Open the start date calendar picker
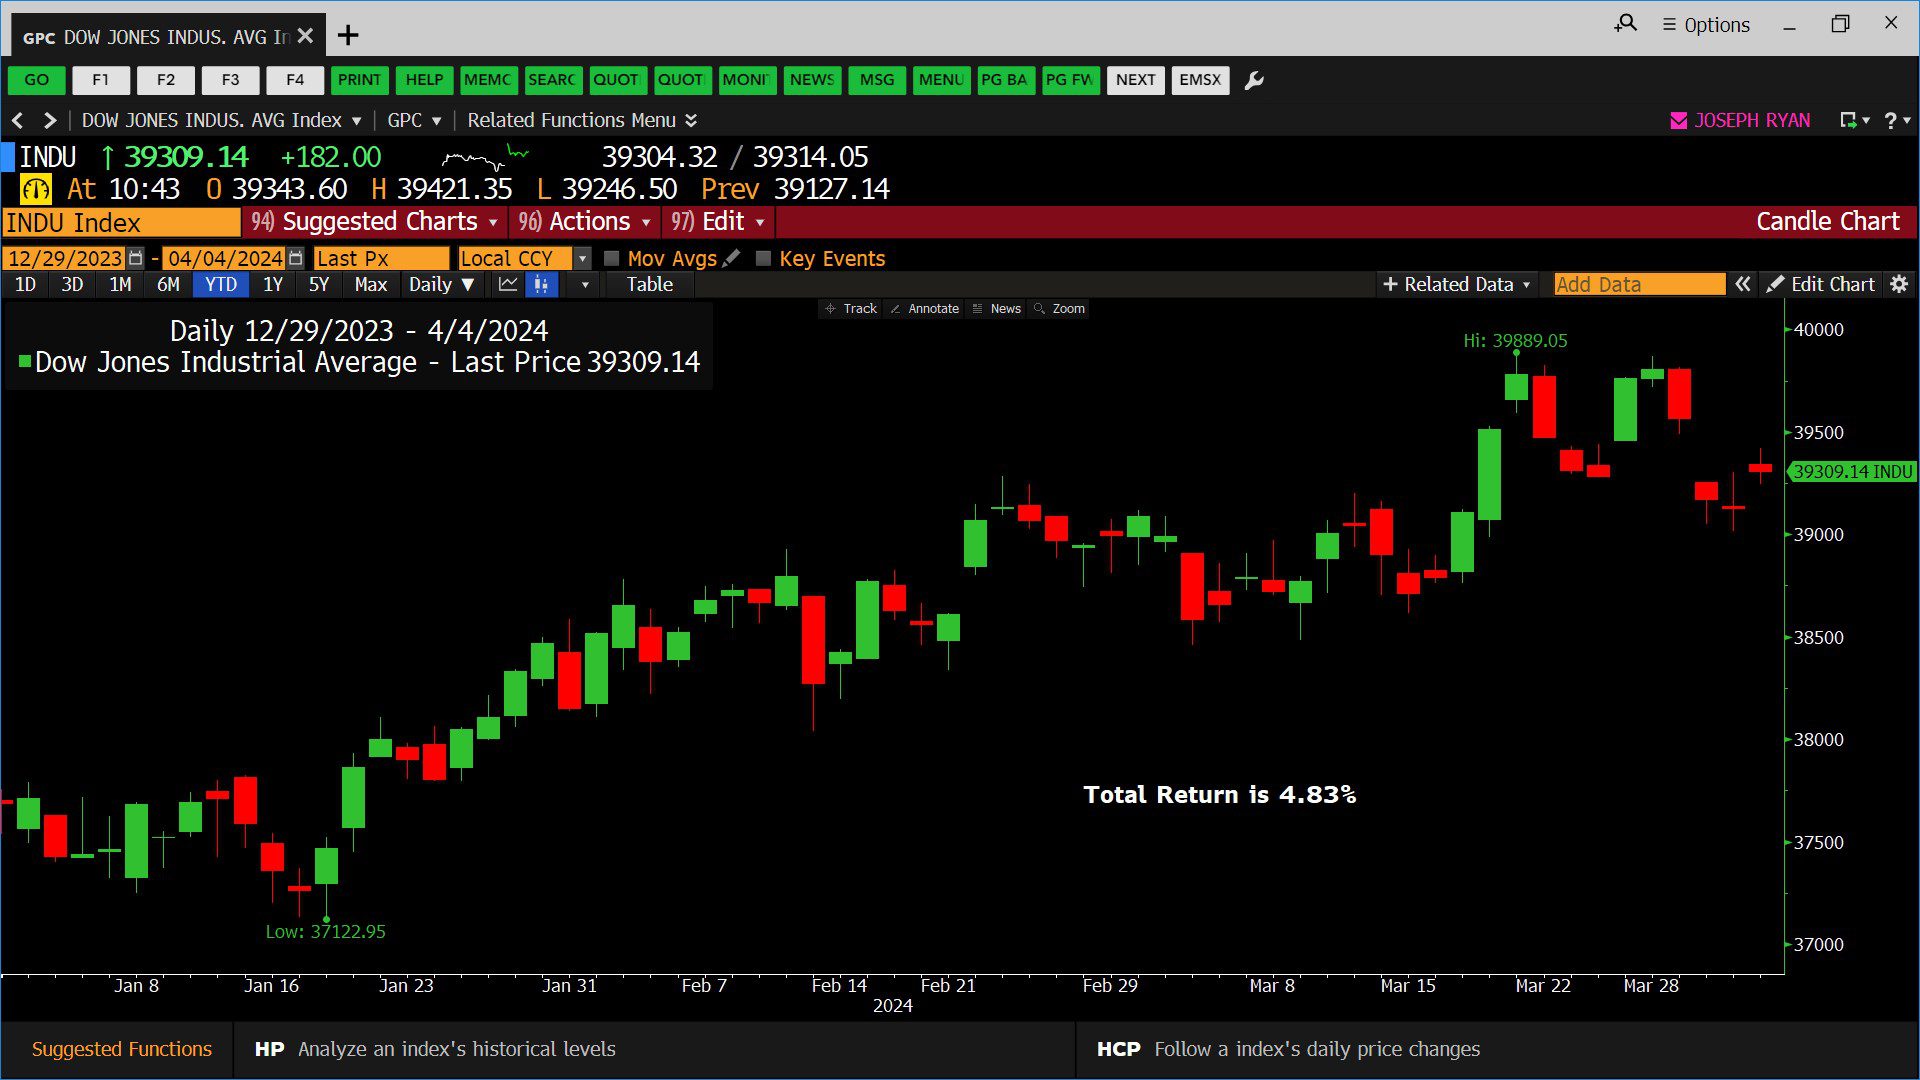Image resolution: width=1920 pixels, height=1080 pixels. [136, 258]
